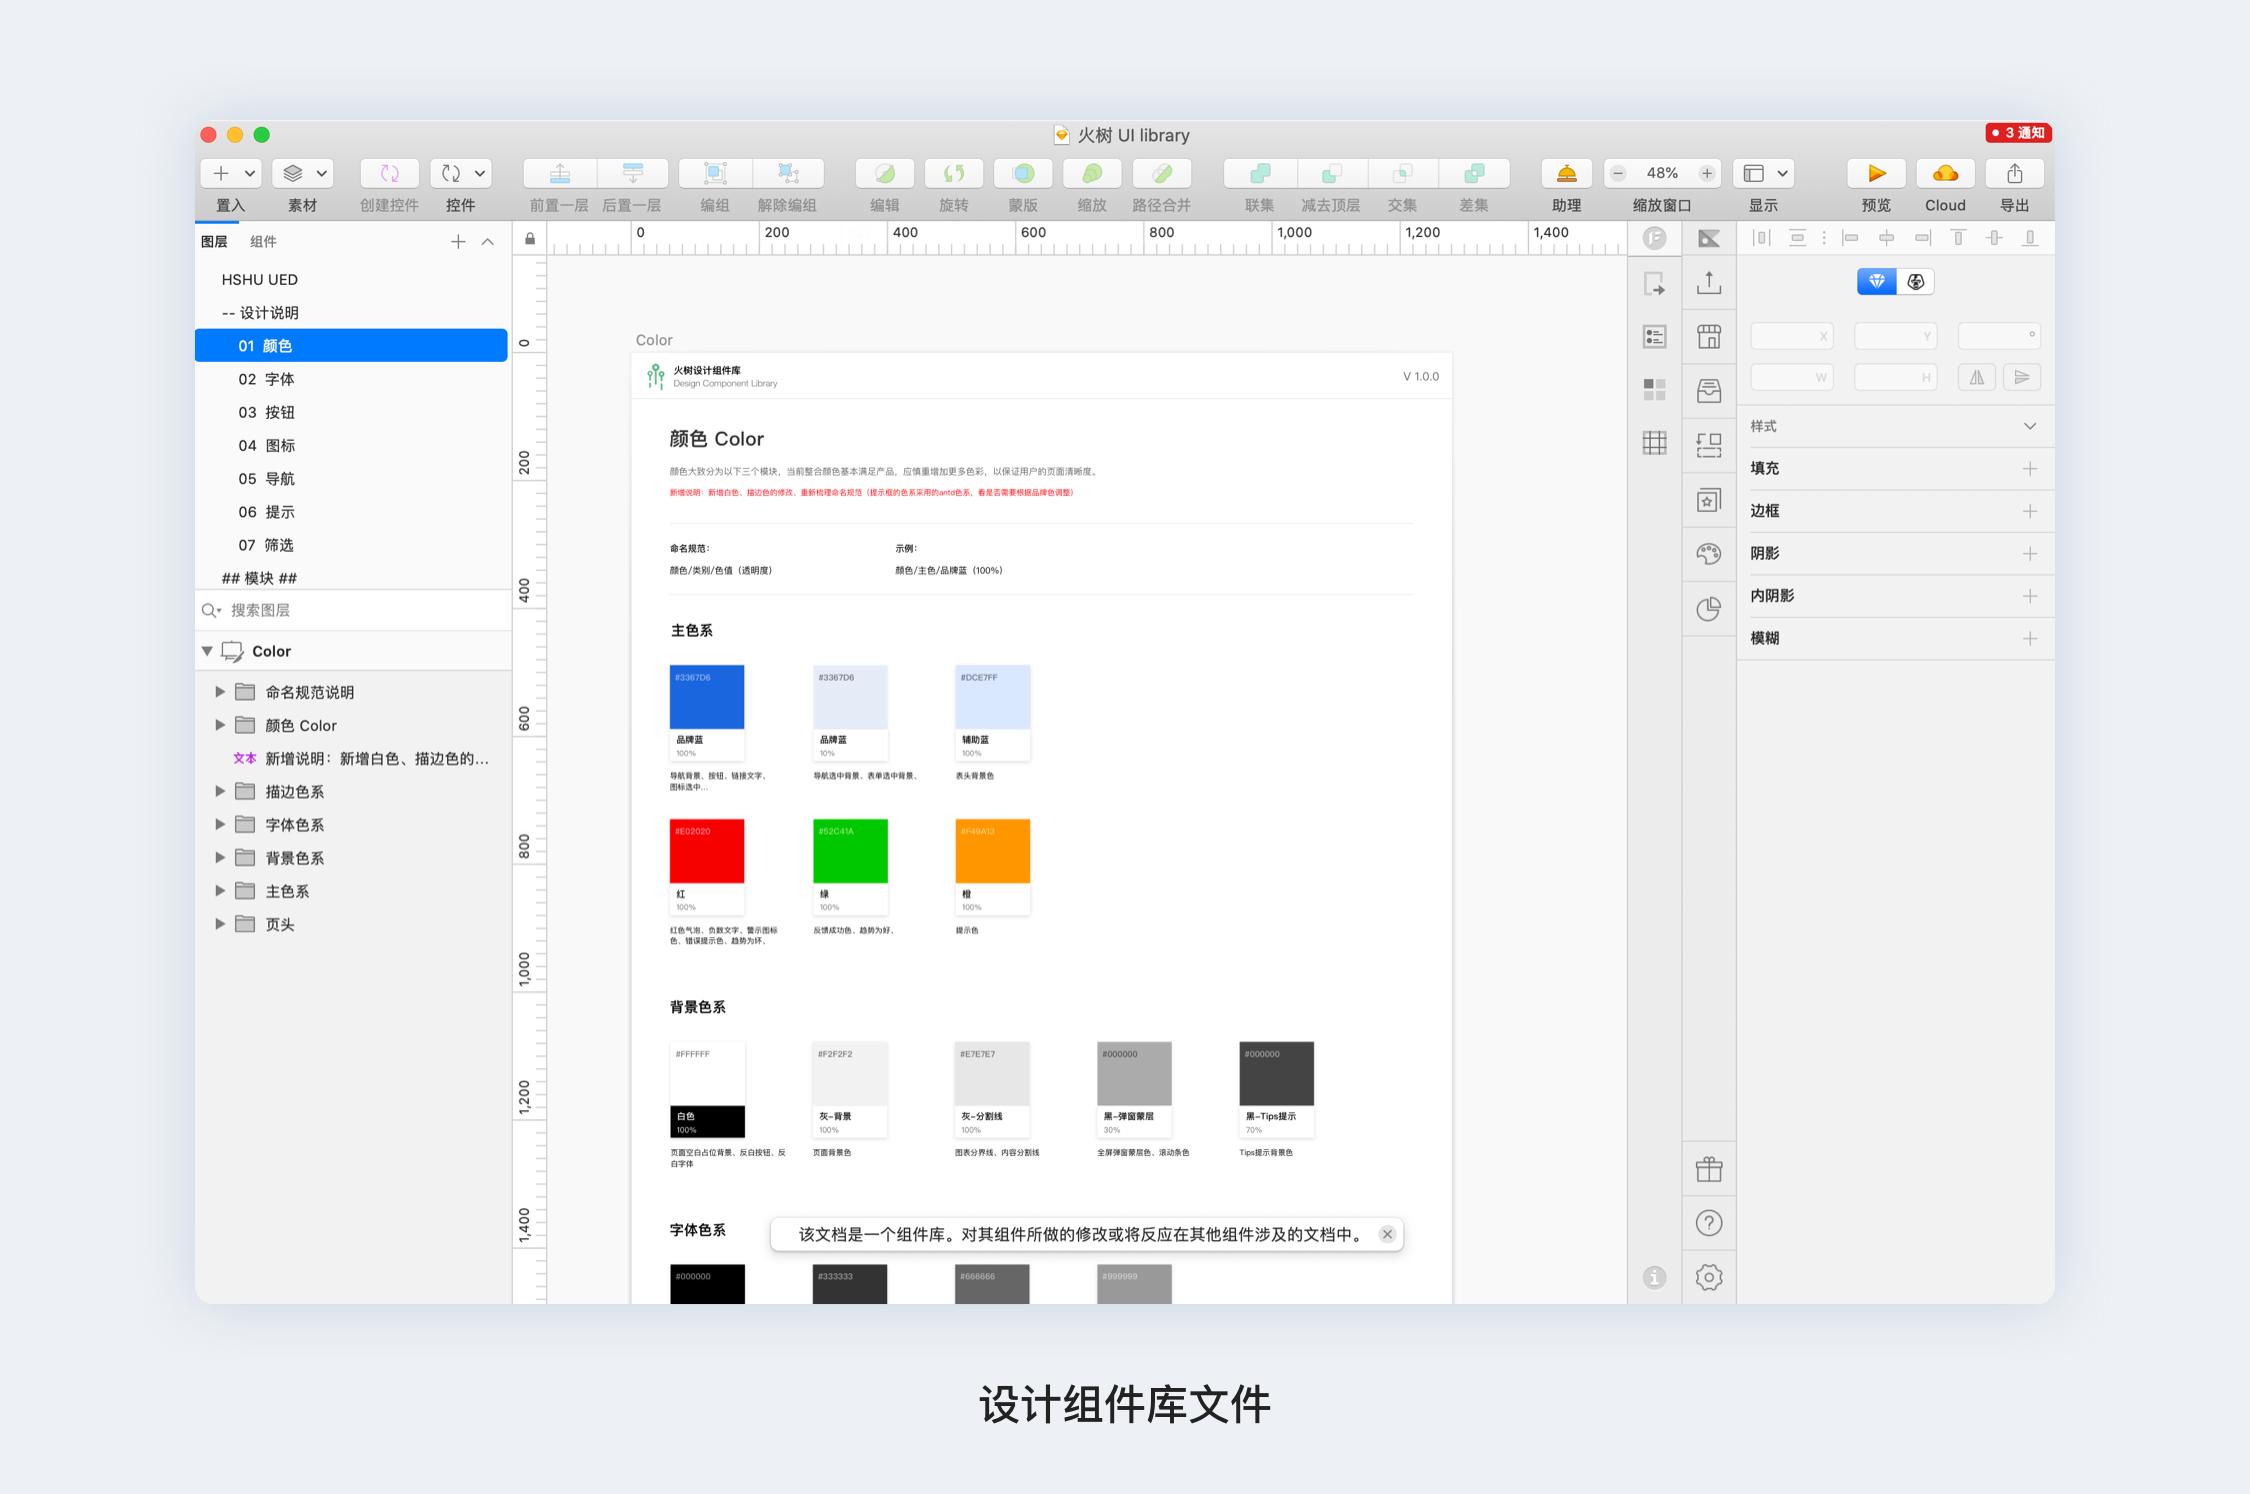Screen dimensions: 2250x1494
Task: Click the gift icon in sidebar
Action: (1708, 1169)
